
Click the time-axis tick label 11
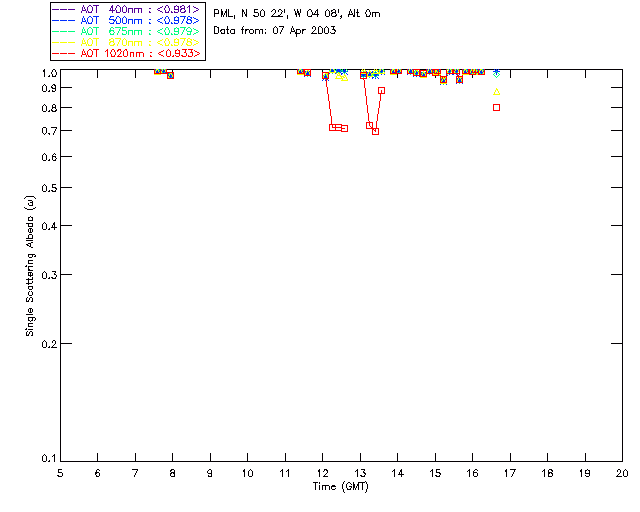[x=285, y=474]
